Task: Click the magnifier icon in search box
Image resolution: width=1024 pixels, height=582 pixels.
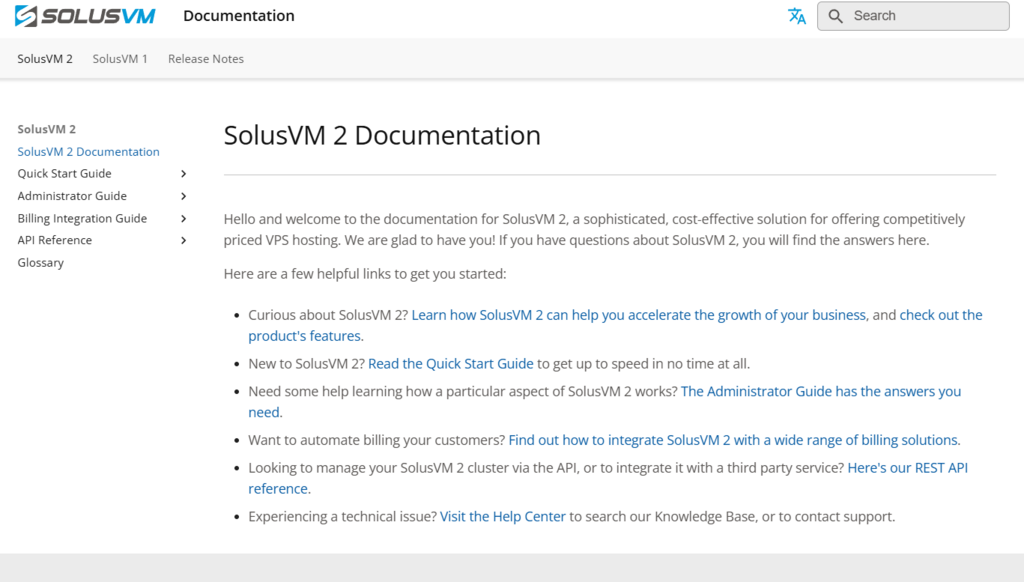Action: (836, 16)
